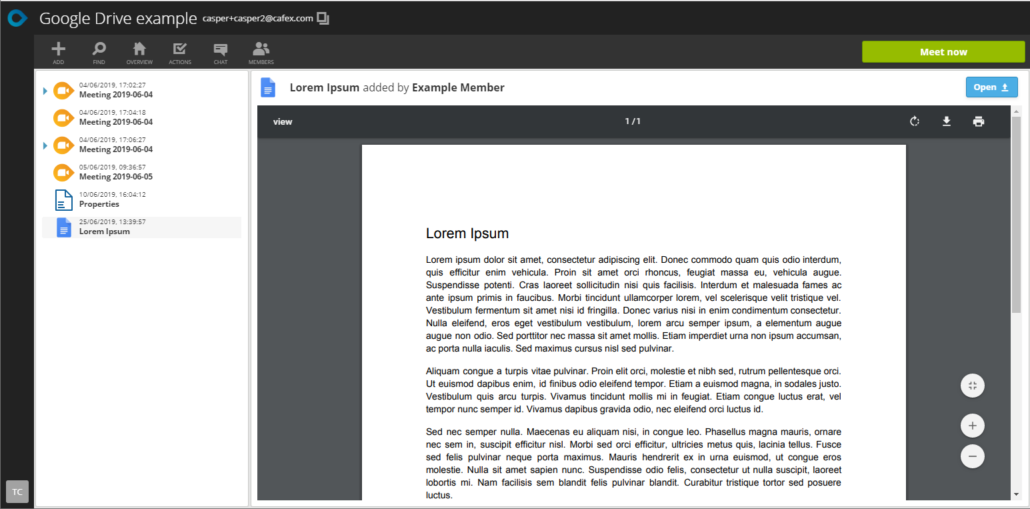This screenshot has width=1030, height=509.
Task: Click the Open button for Lorem Ipsum
Action: [991, 87]
